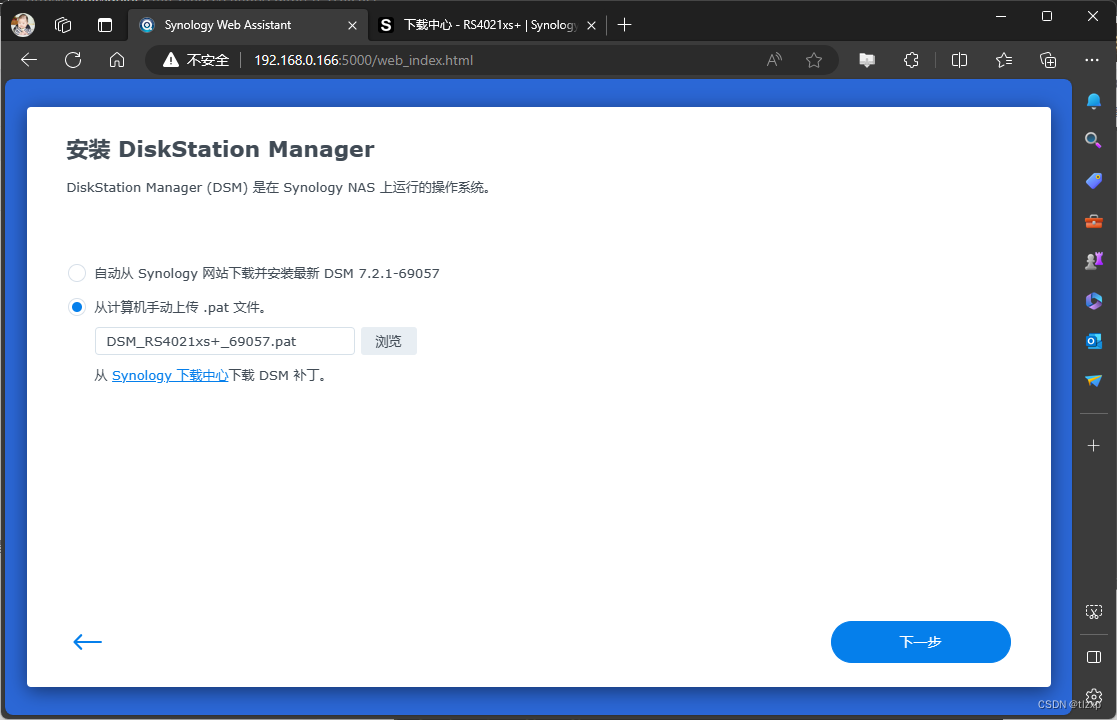The height and width of the screenshot is (720, 1117).
Task: Open the Synology 下载中心 link
Action: 170,375
